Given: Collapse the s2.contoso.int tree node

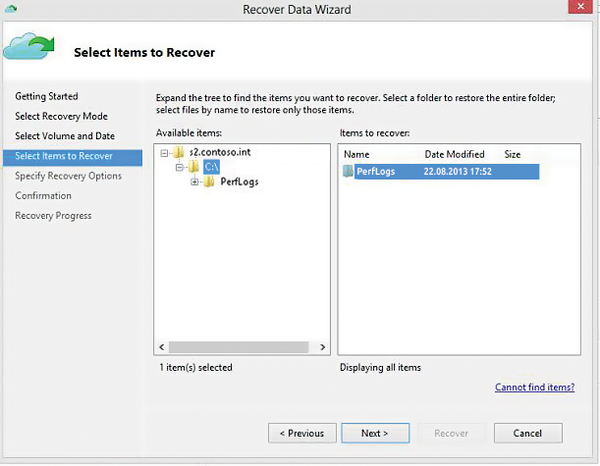Looking at the screenshot, I should 164,153.
